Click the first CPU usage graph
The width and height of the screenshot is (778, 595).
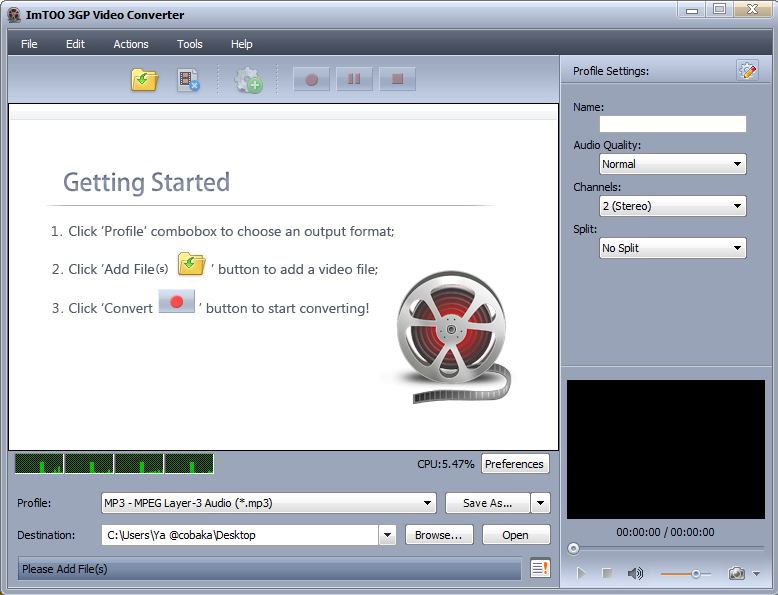click(39, 463)
